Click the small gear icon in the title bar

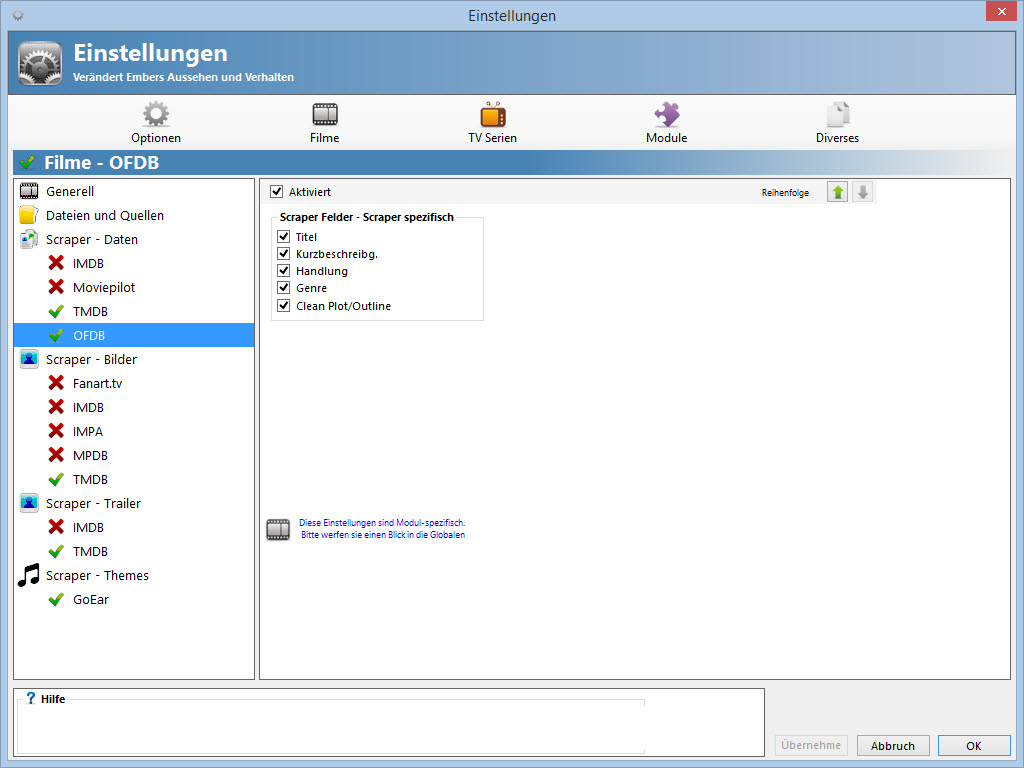coord(18,15)
